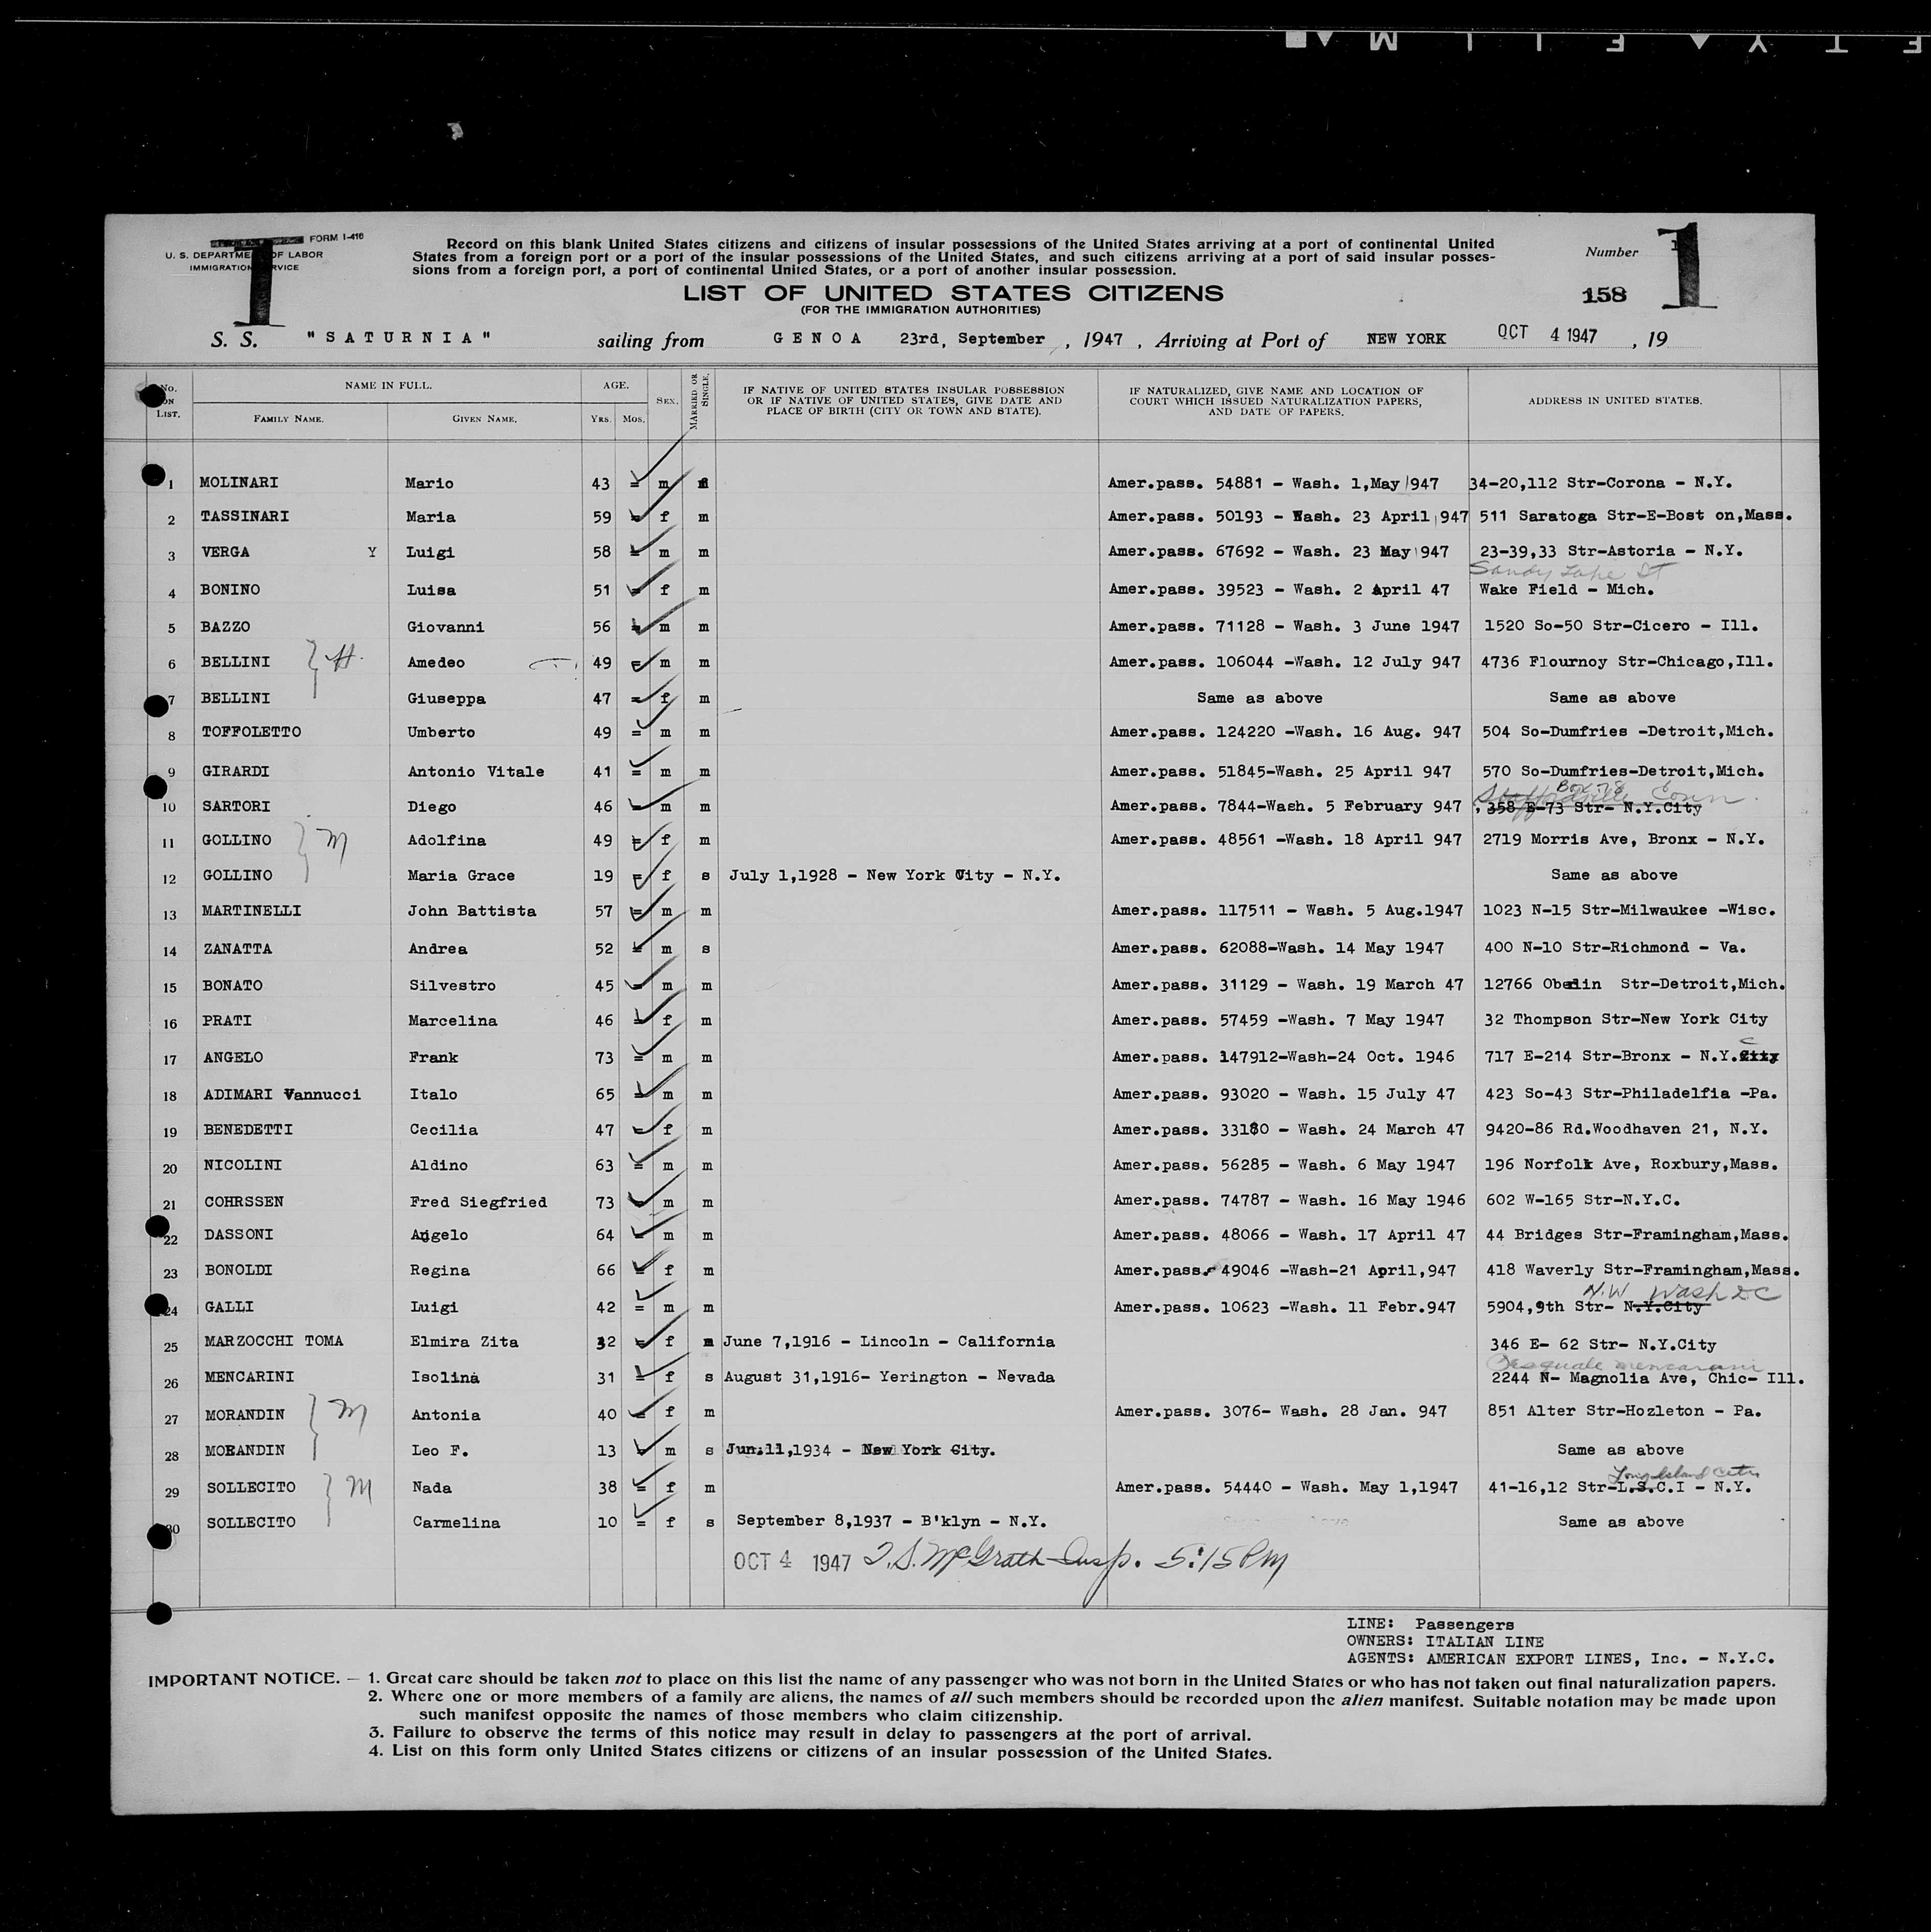
Task: Click the family name ZANATTA
Action: point(237,948)
